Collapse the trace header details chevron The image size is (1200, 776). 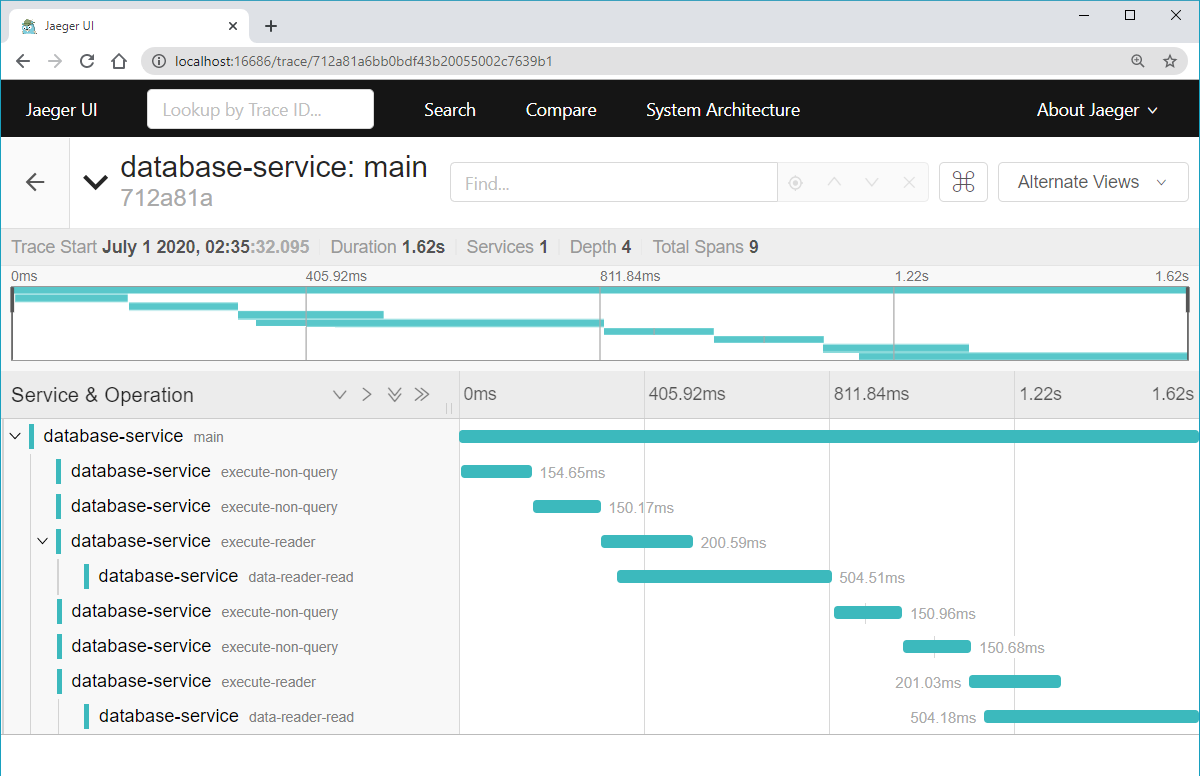(95, 182)
